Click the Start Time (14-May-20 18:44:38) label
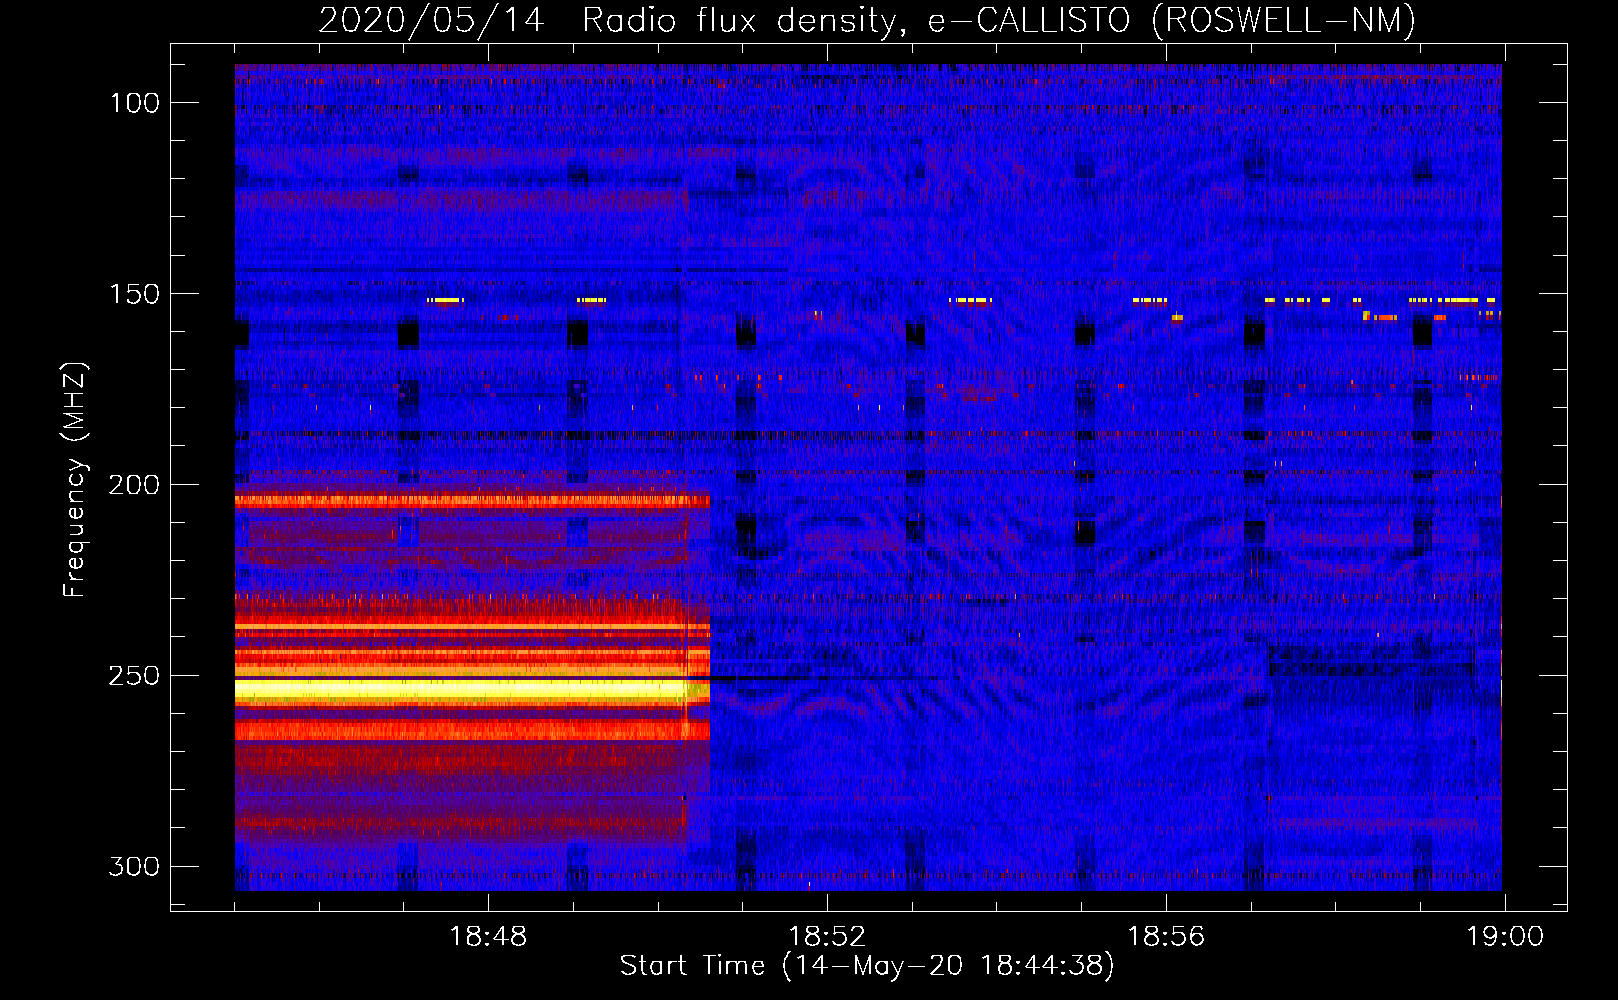Screen dimensions: 1618x1000 (867, 966)
